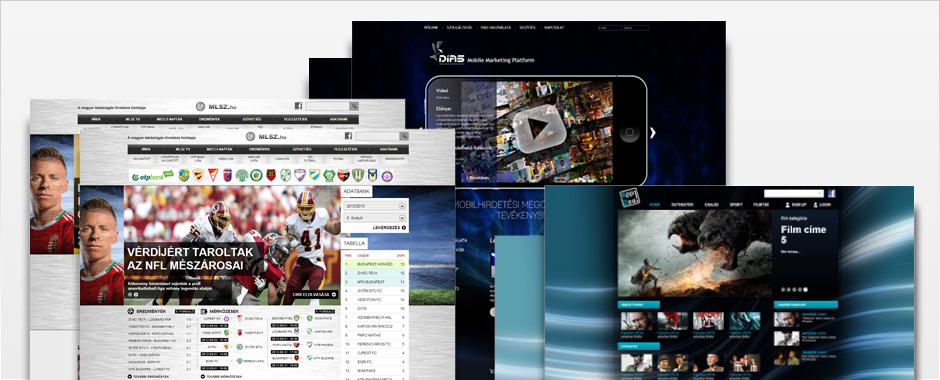This screenshot has height=380, width=940.
Task: Open További mérkőzések link
Action: [221, 377]
